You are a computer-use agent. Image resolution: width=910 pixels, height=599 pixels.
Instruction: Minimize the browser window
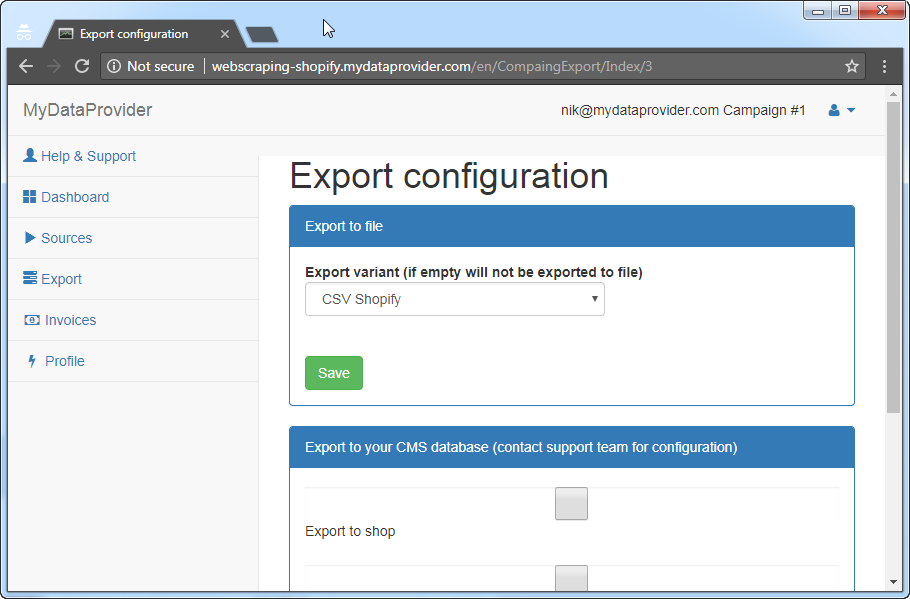tap(818, 10)
